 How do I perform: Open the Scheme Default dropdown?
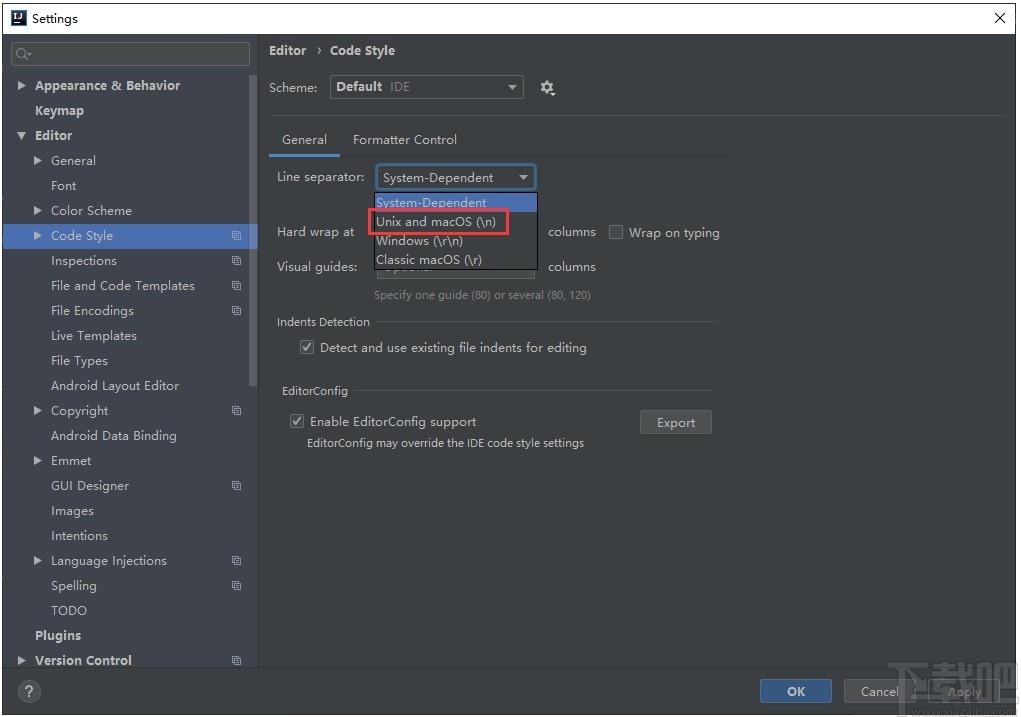coord(427,88)
